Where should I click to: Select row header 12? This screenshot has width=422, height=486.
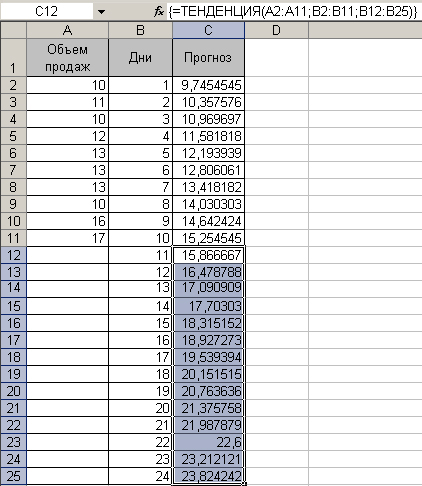(x=13, y=255)
